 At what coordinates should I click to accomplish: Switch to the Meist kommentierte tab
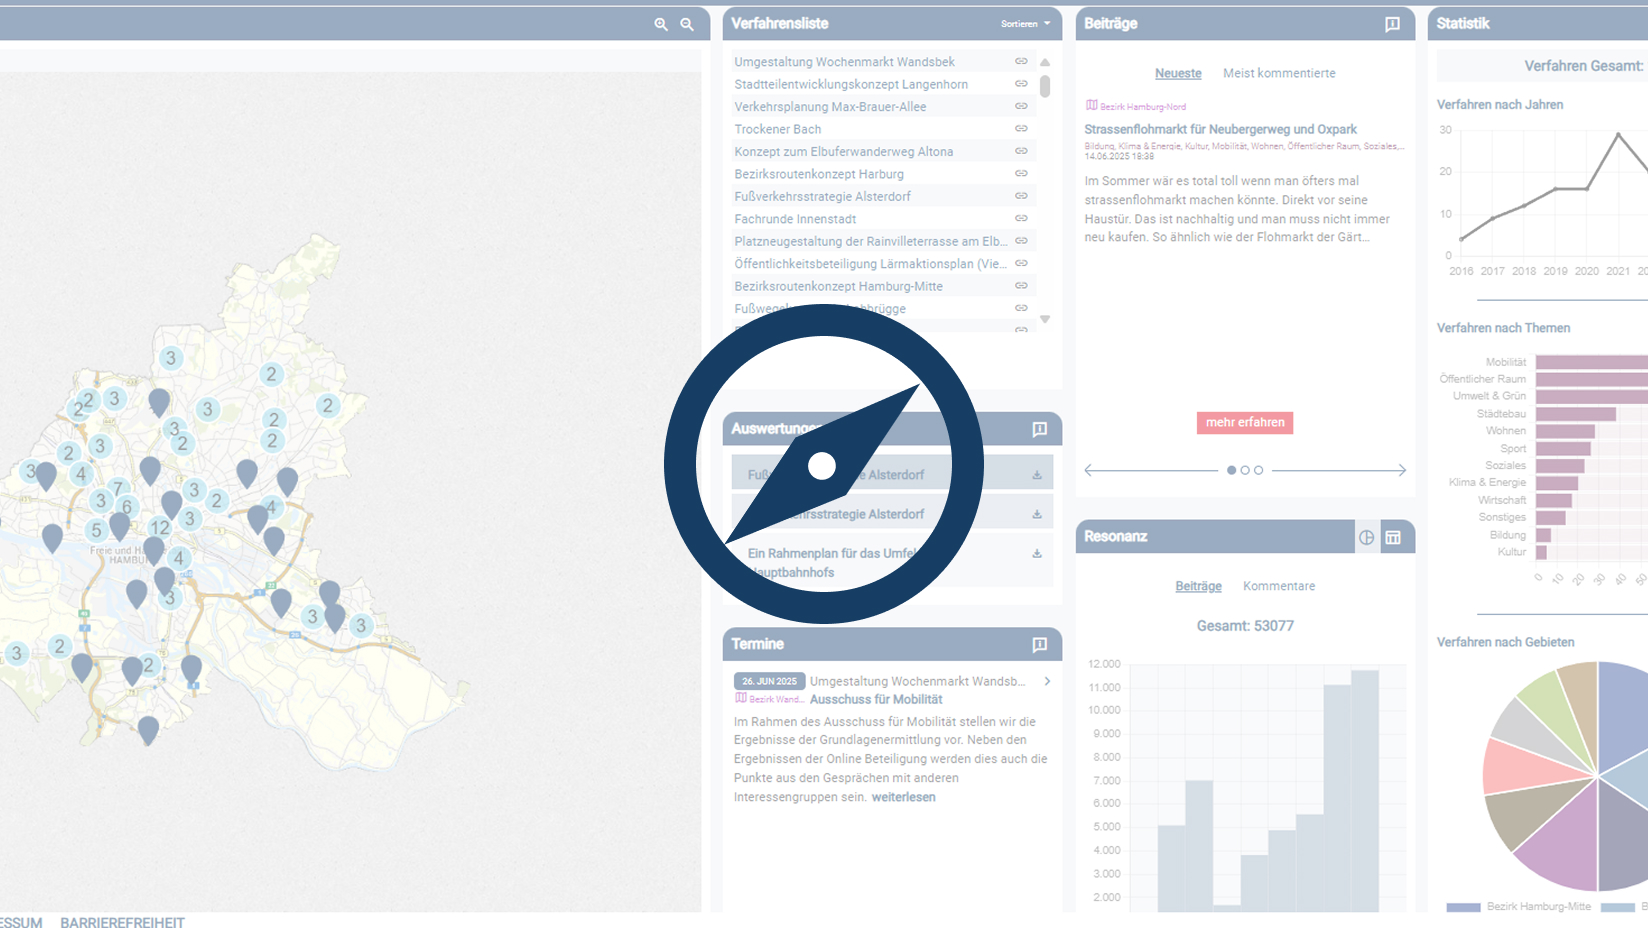[1279, 72]
